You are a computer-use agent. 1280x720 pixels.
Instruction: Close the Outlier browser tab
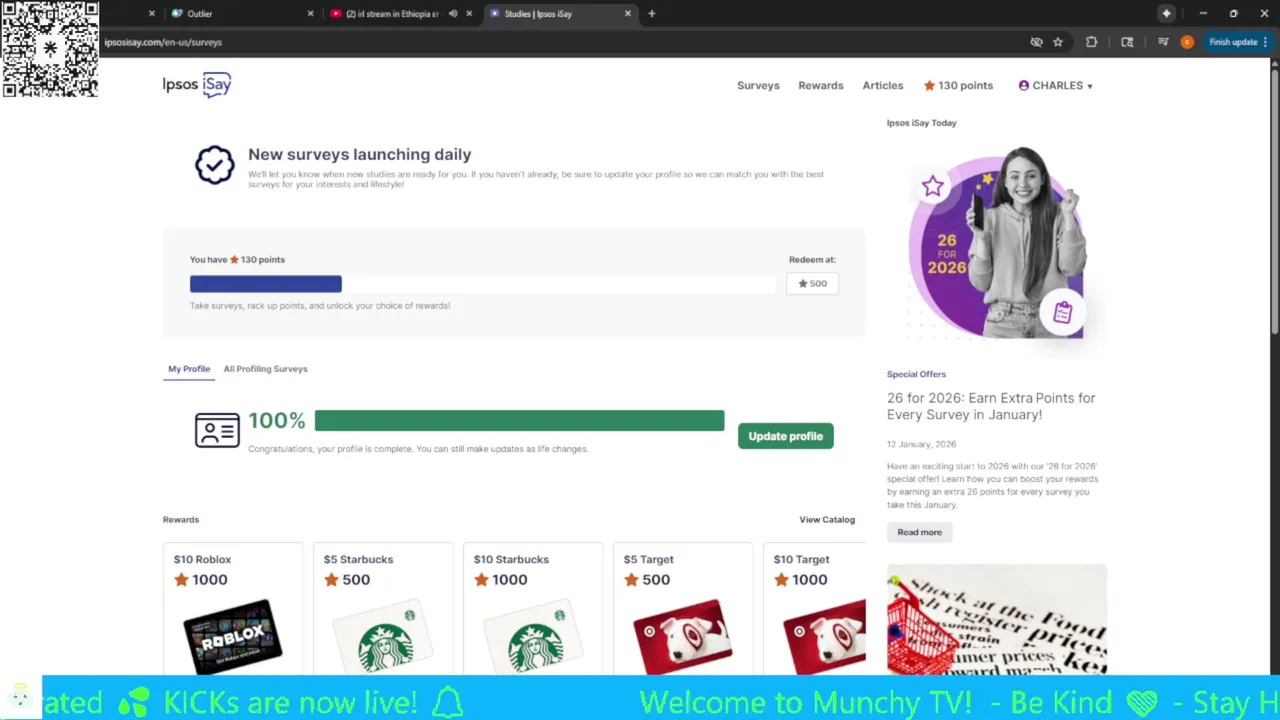tap(310, 14)
